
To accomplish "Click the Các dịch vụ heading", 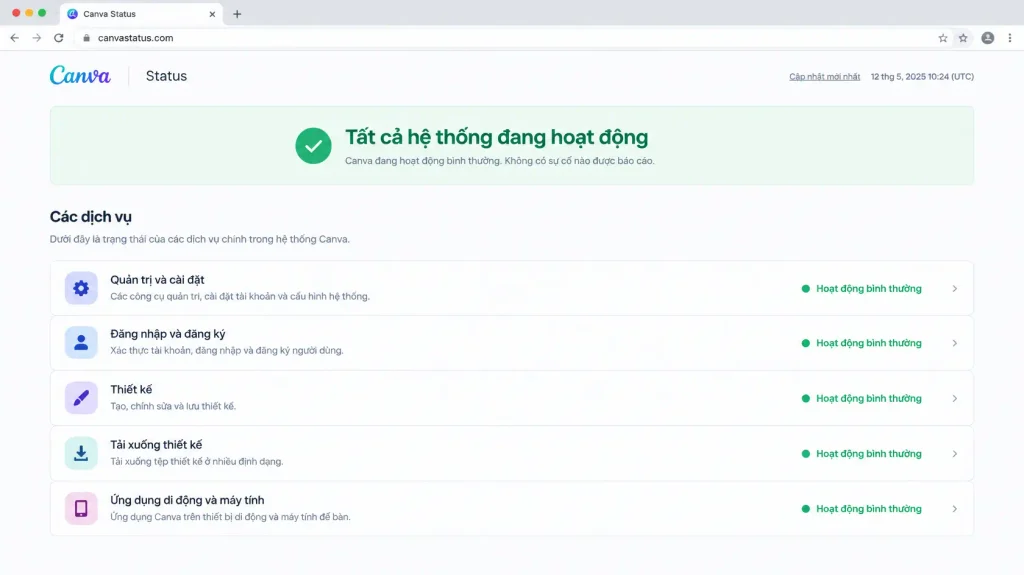I will coord(90,217).
